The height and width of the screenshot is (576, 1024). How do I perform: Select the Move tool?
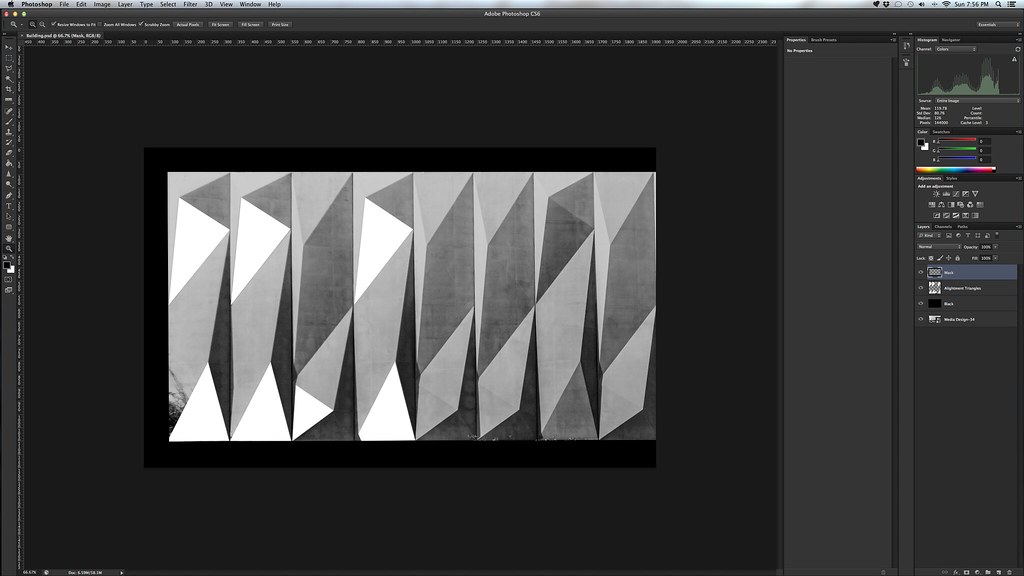9,47
